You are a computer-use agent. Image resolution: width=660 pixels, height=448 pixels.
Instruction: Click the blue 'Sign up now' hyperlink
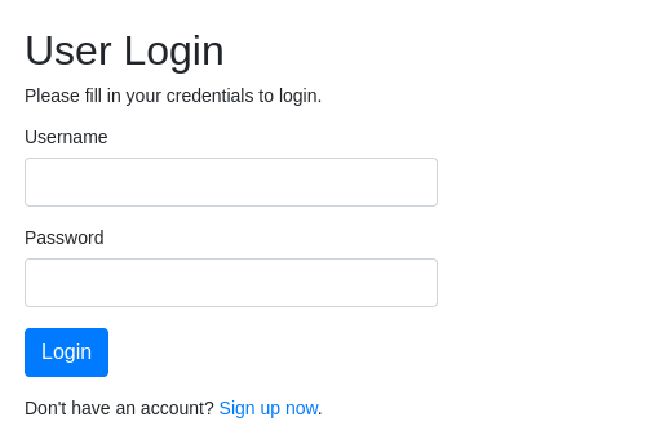point(268,408)
